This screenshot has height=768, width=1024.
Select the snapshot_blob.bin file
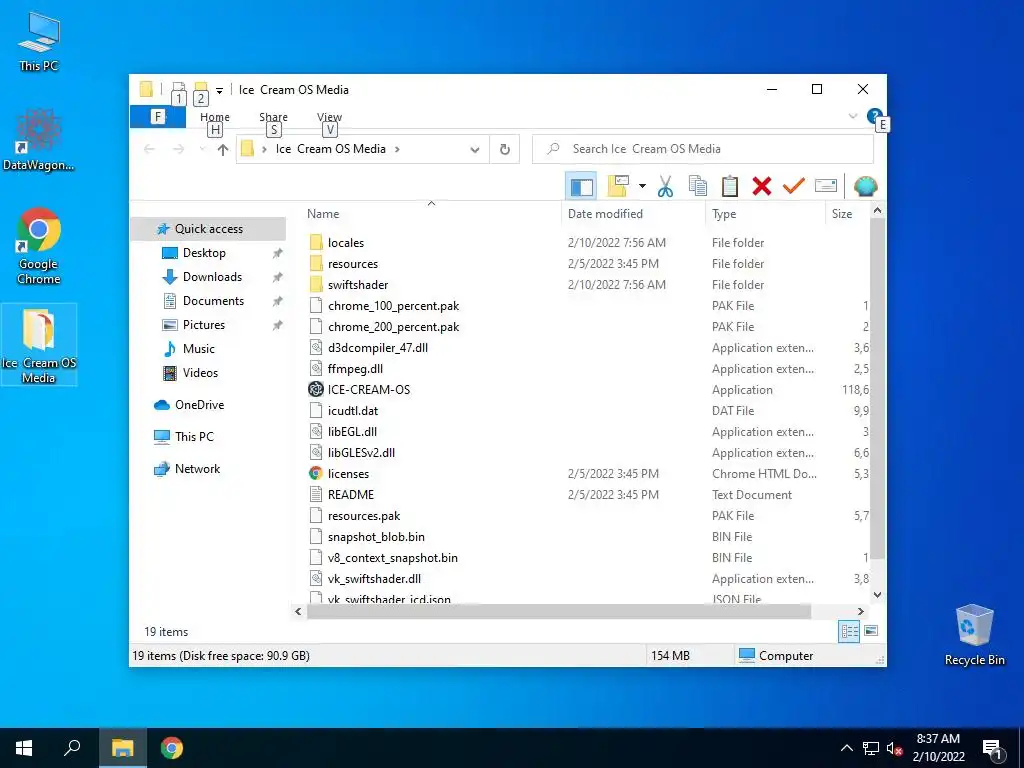click(x=376, y=537)
